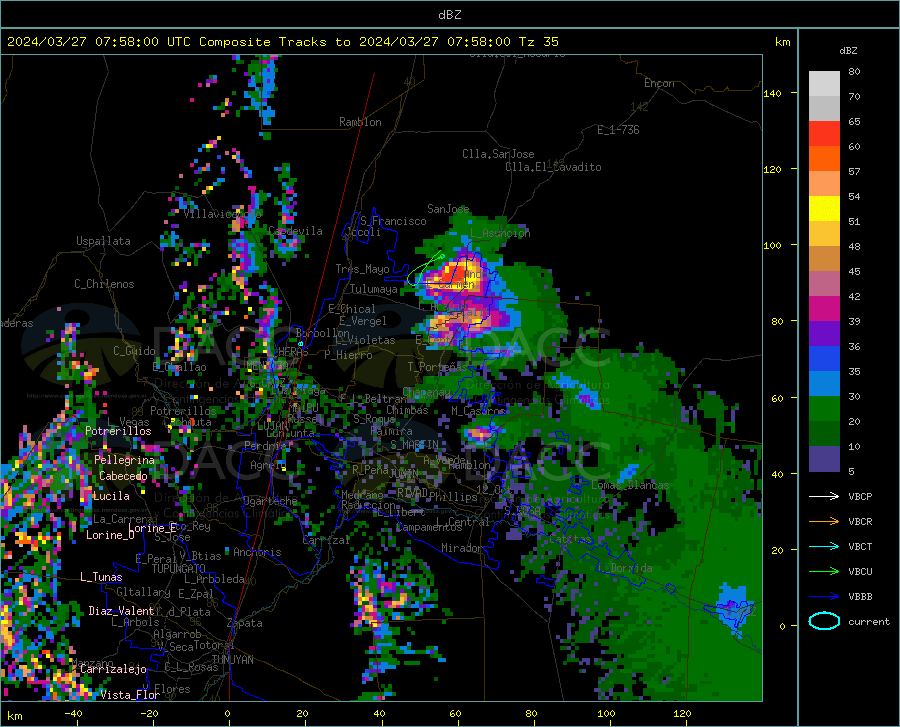Click the C_Chilenos label
The width and height of the screenshot is (900, 727).
[x=104, y=284]
